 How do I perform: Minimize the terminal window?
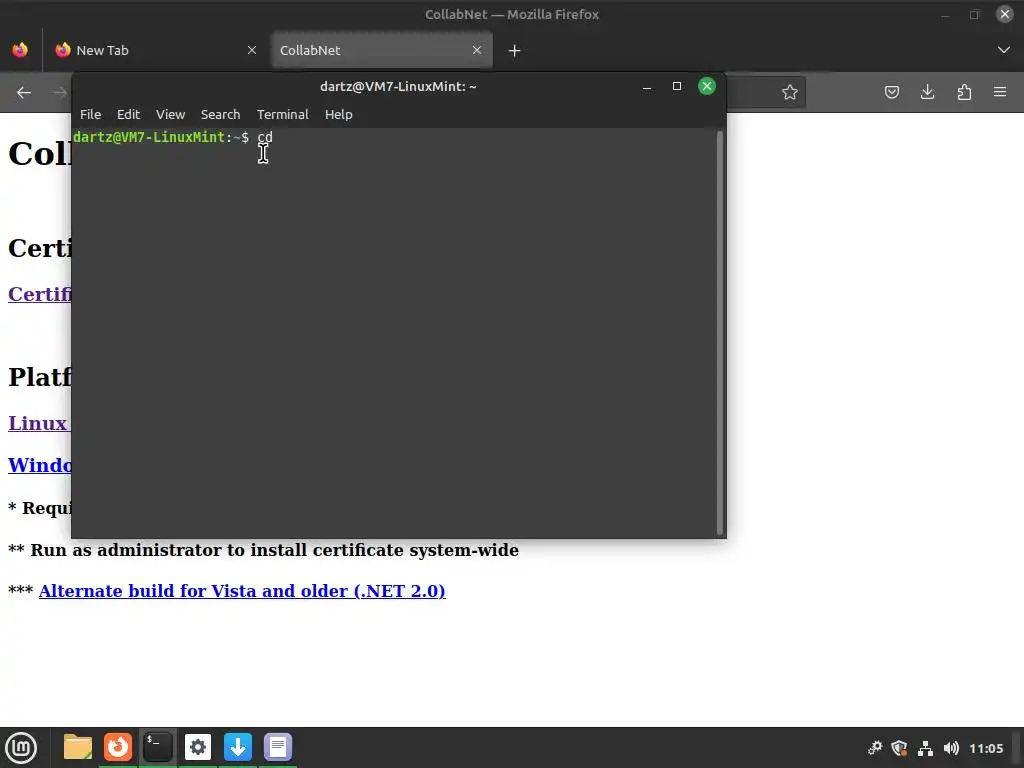[x=647, y=87]
